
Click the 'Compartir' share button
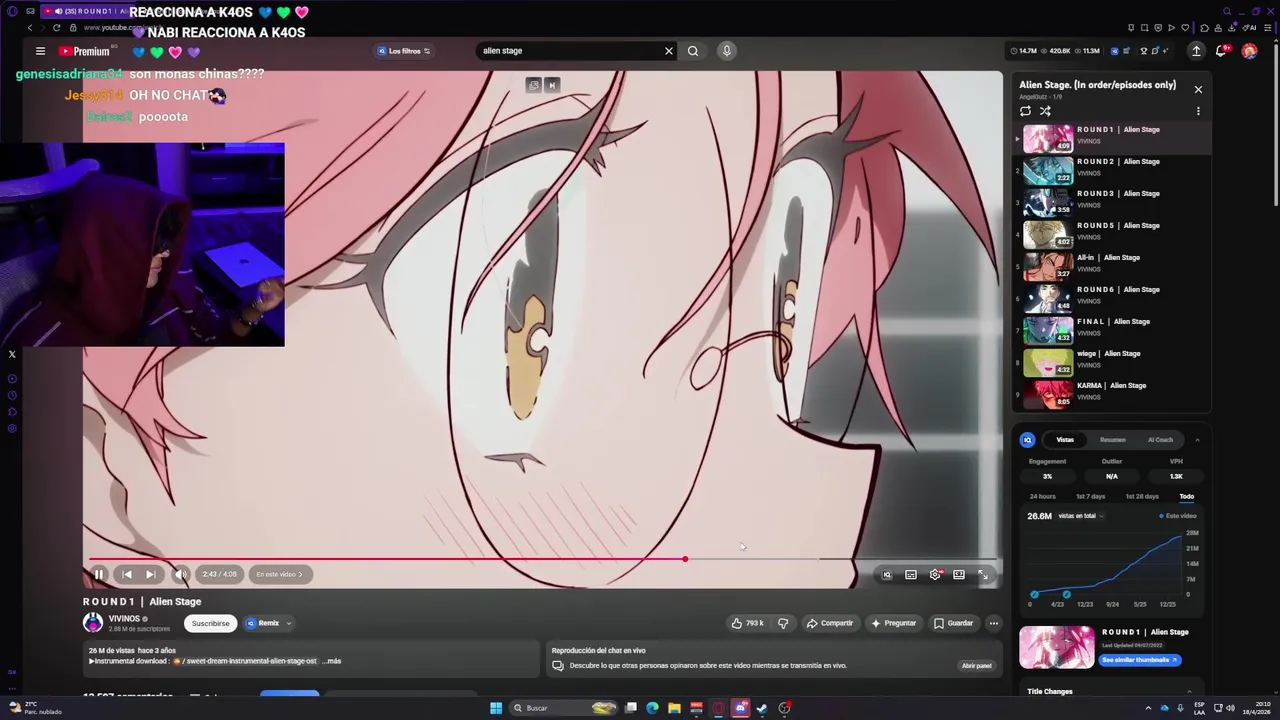[830, 623]
